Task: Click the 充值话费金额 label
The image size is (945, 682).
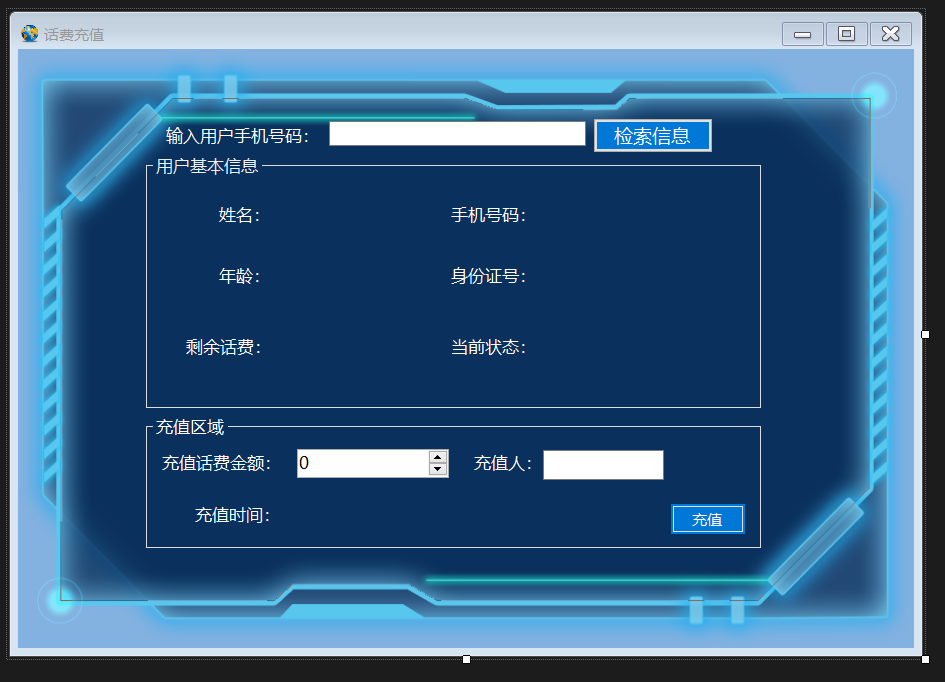Action: click(x=216, y=463)
